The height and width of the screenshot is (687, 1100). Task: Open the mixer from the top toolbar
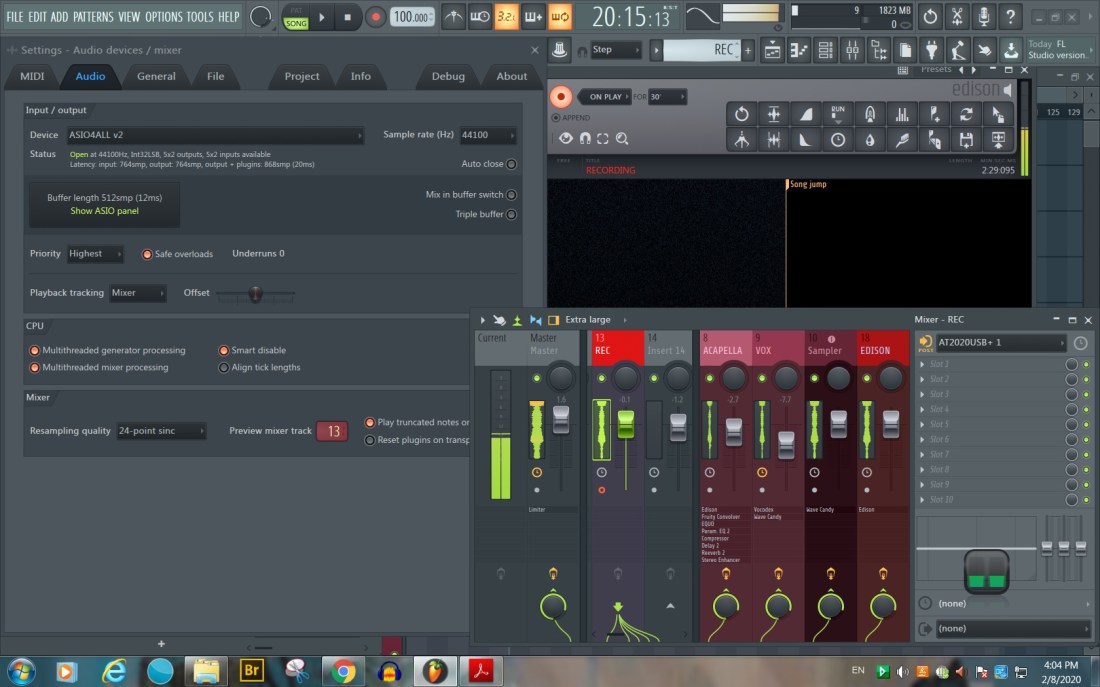851,50
